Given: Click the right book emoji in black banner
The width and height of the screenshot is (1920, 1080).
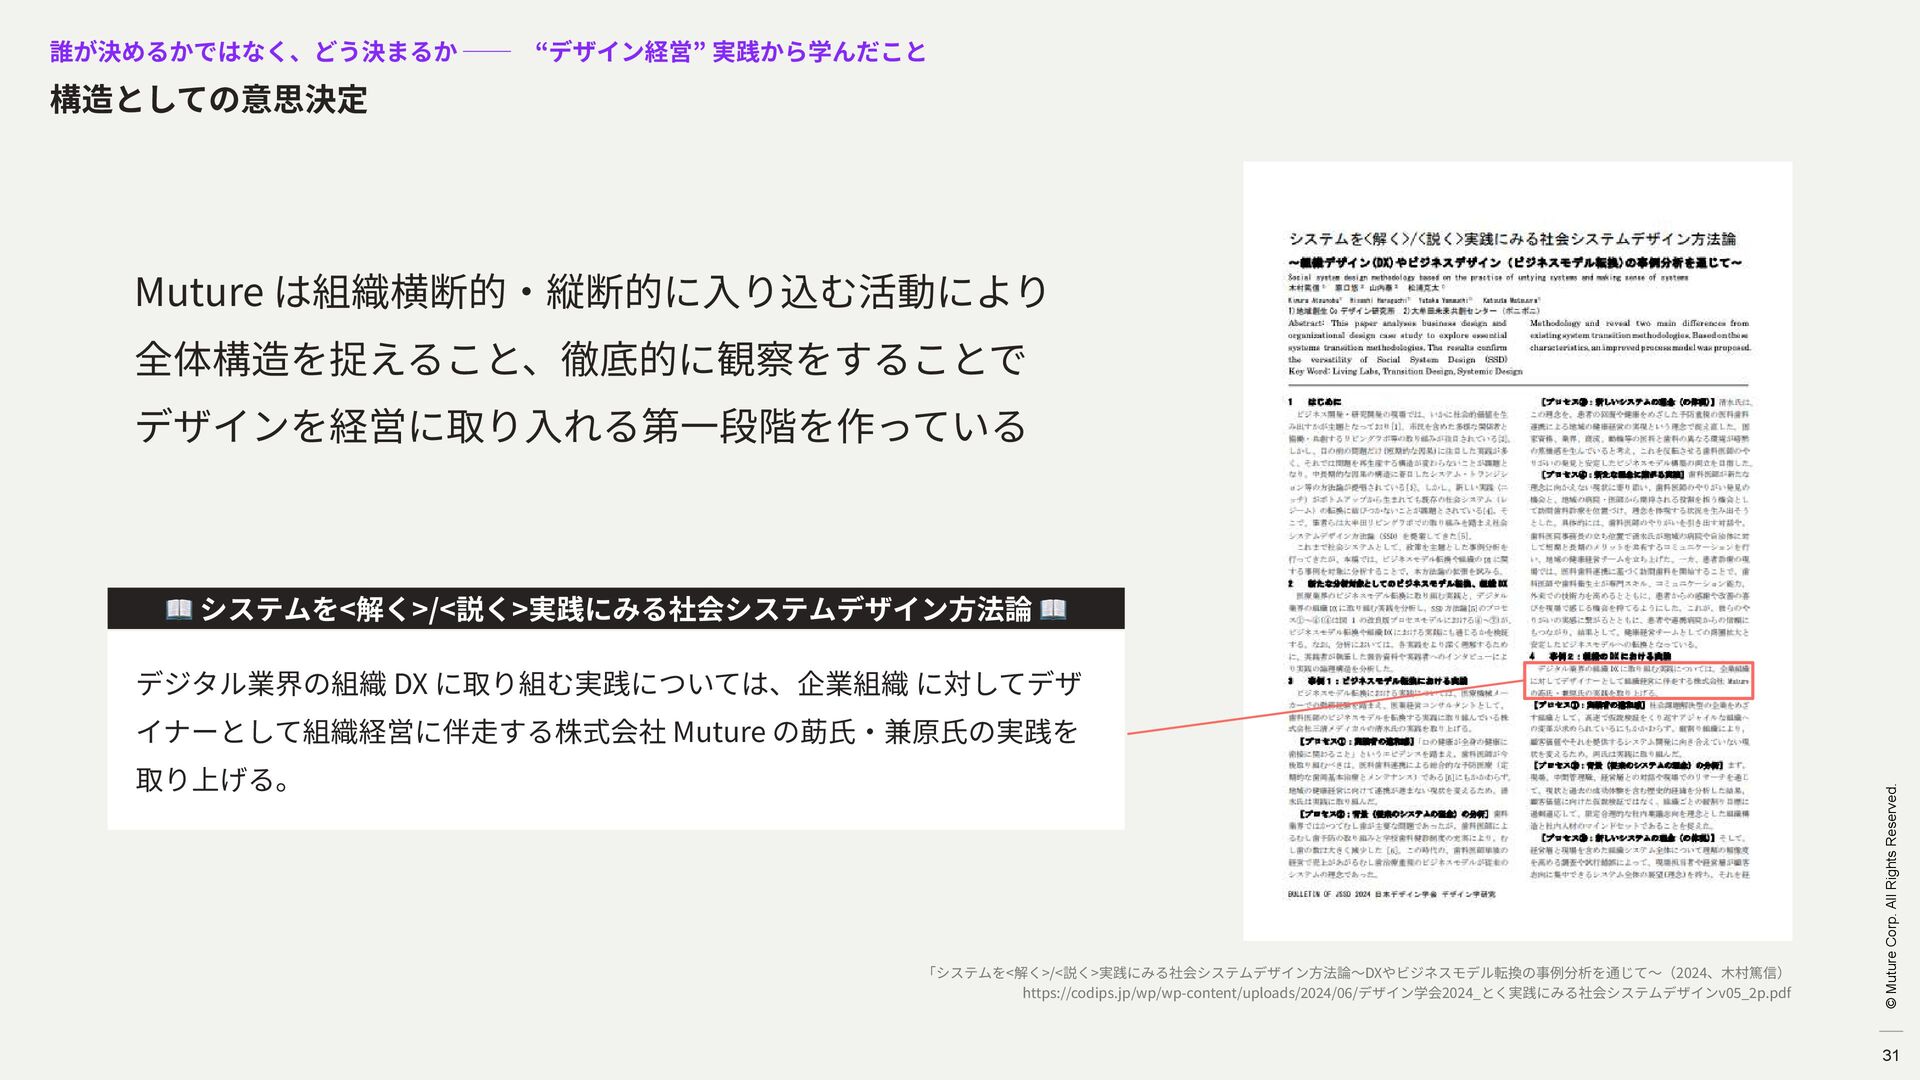Looking at the screenshot, I should click(x=1053, y=609).
